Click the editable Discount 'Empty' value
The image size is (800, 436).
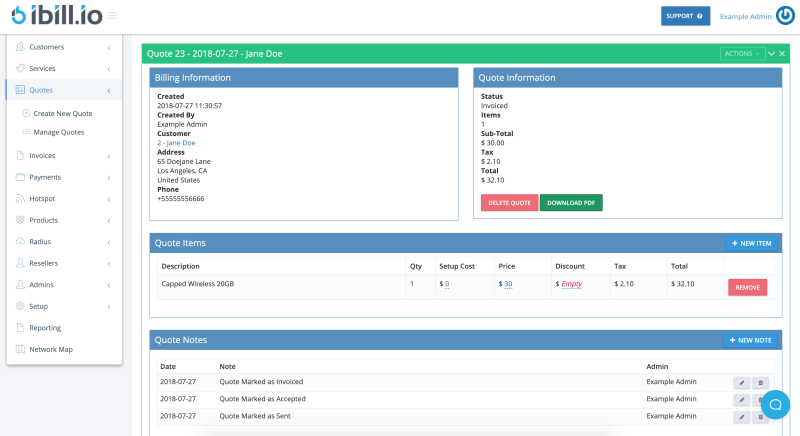tap(571, 284)
